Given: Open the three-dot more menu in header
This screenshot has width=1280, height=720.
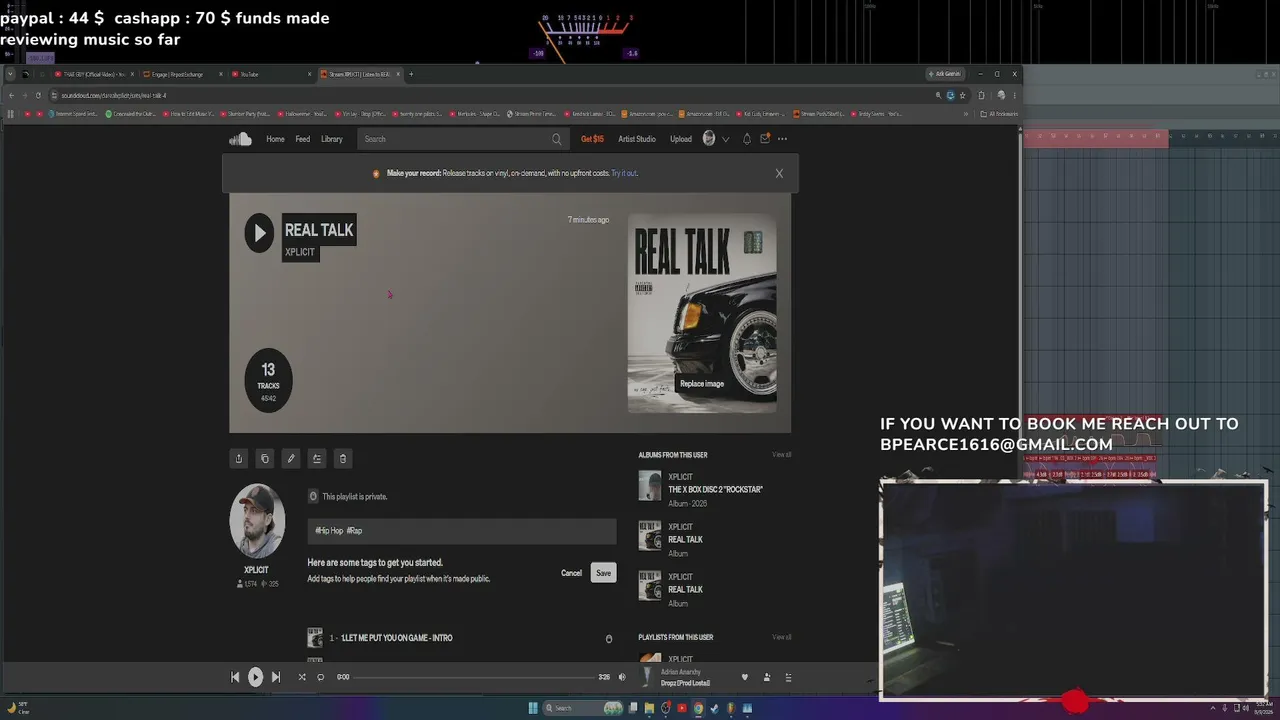Looking at the screenshot, I should 783,139.
